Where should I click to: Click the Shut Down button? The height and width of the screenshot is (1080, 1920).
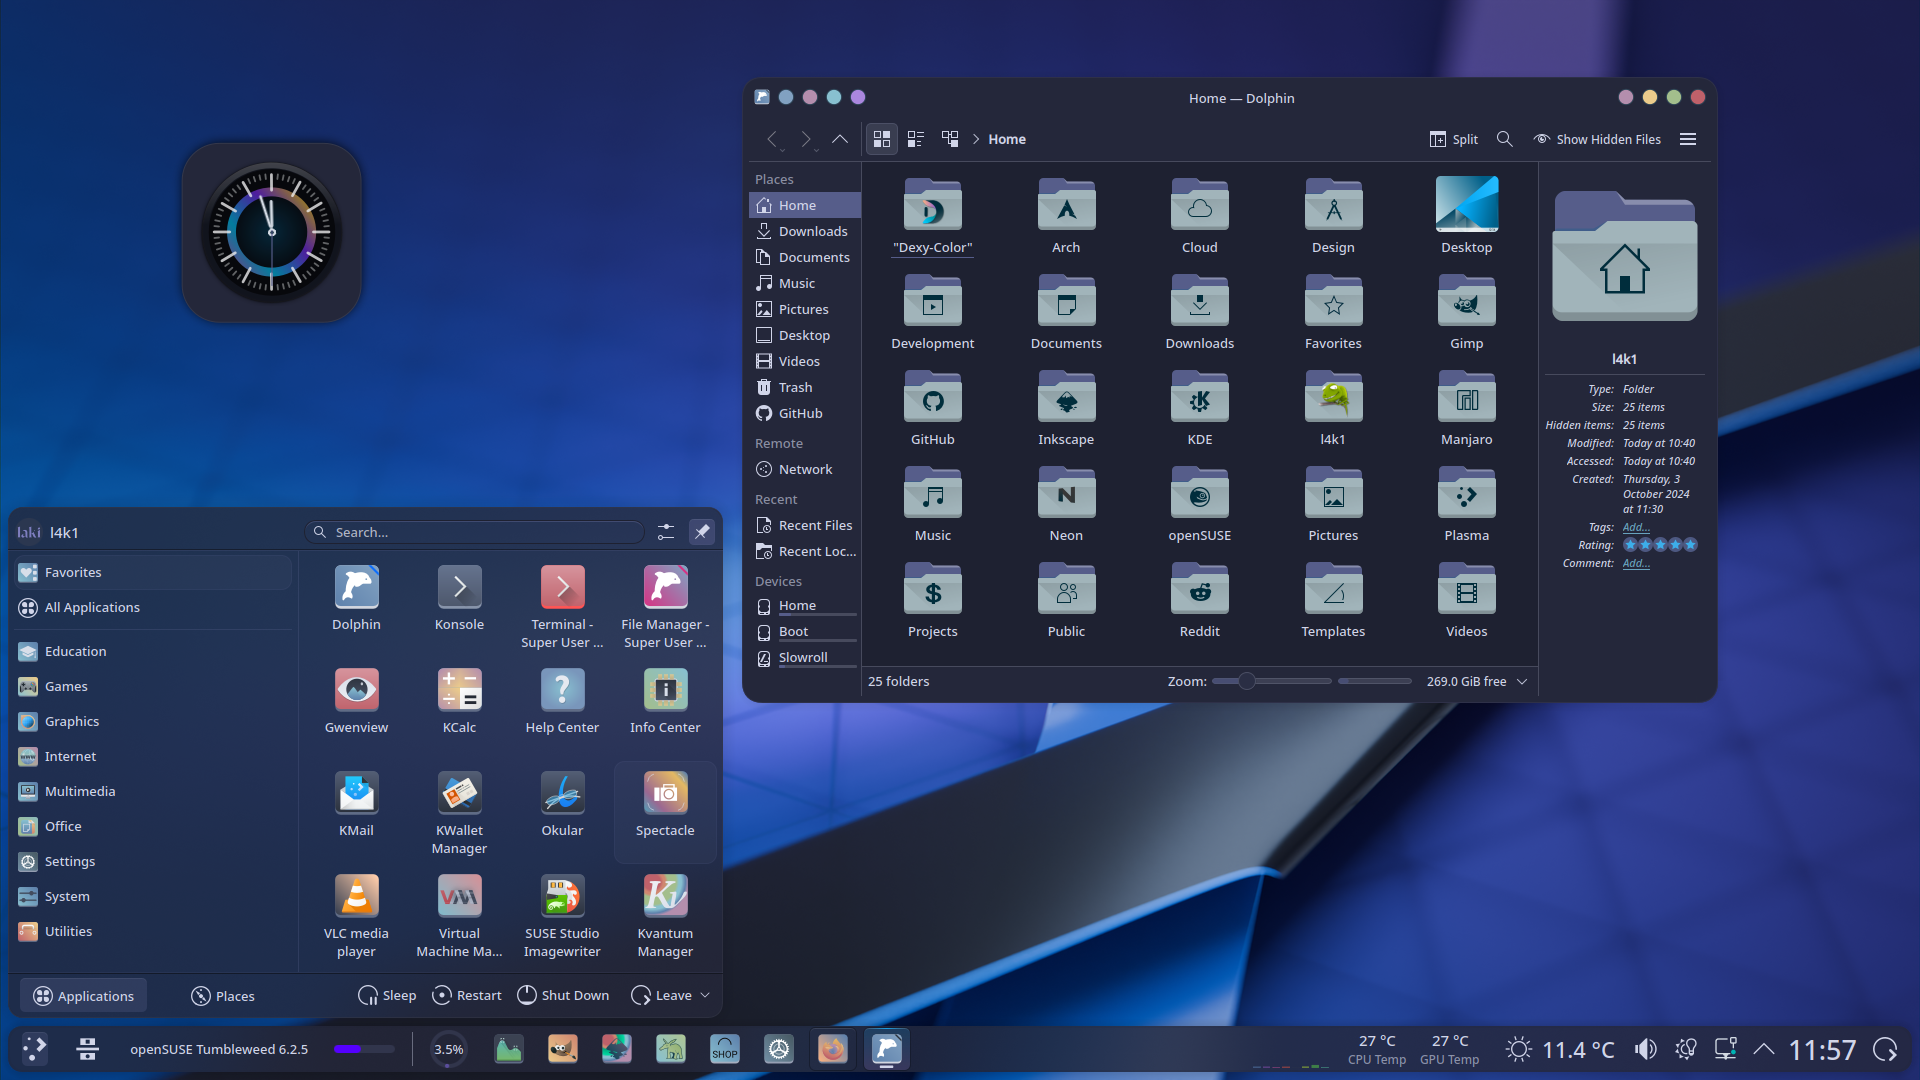[x=563, y=995]
